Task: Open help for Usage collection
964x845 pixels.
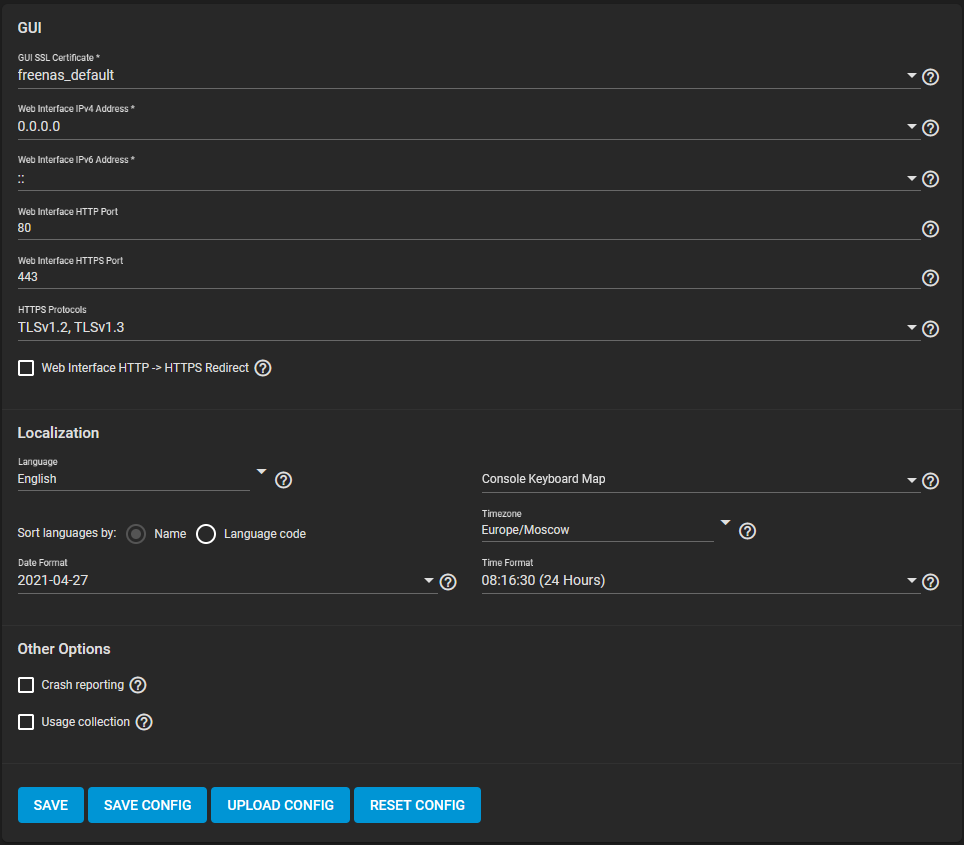Action: click(x=144, y=722)
